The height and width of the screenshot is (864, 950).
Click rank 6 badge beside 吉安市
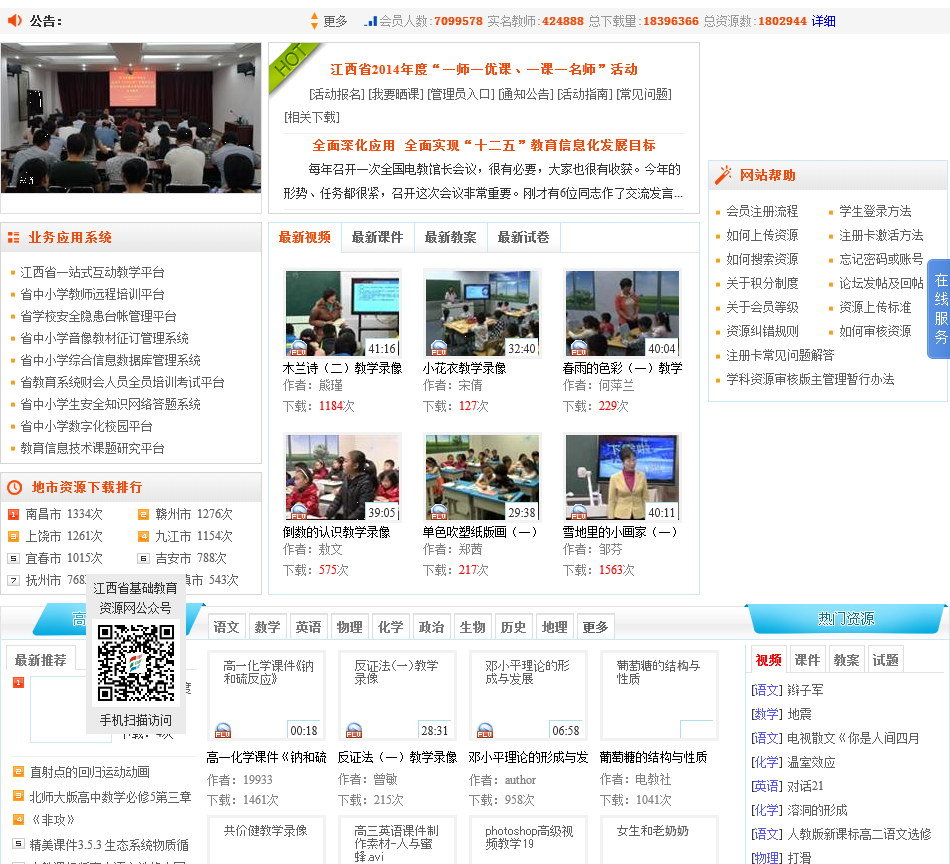[143, 558]
